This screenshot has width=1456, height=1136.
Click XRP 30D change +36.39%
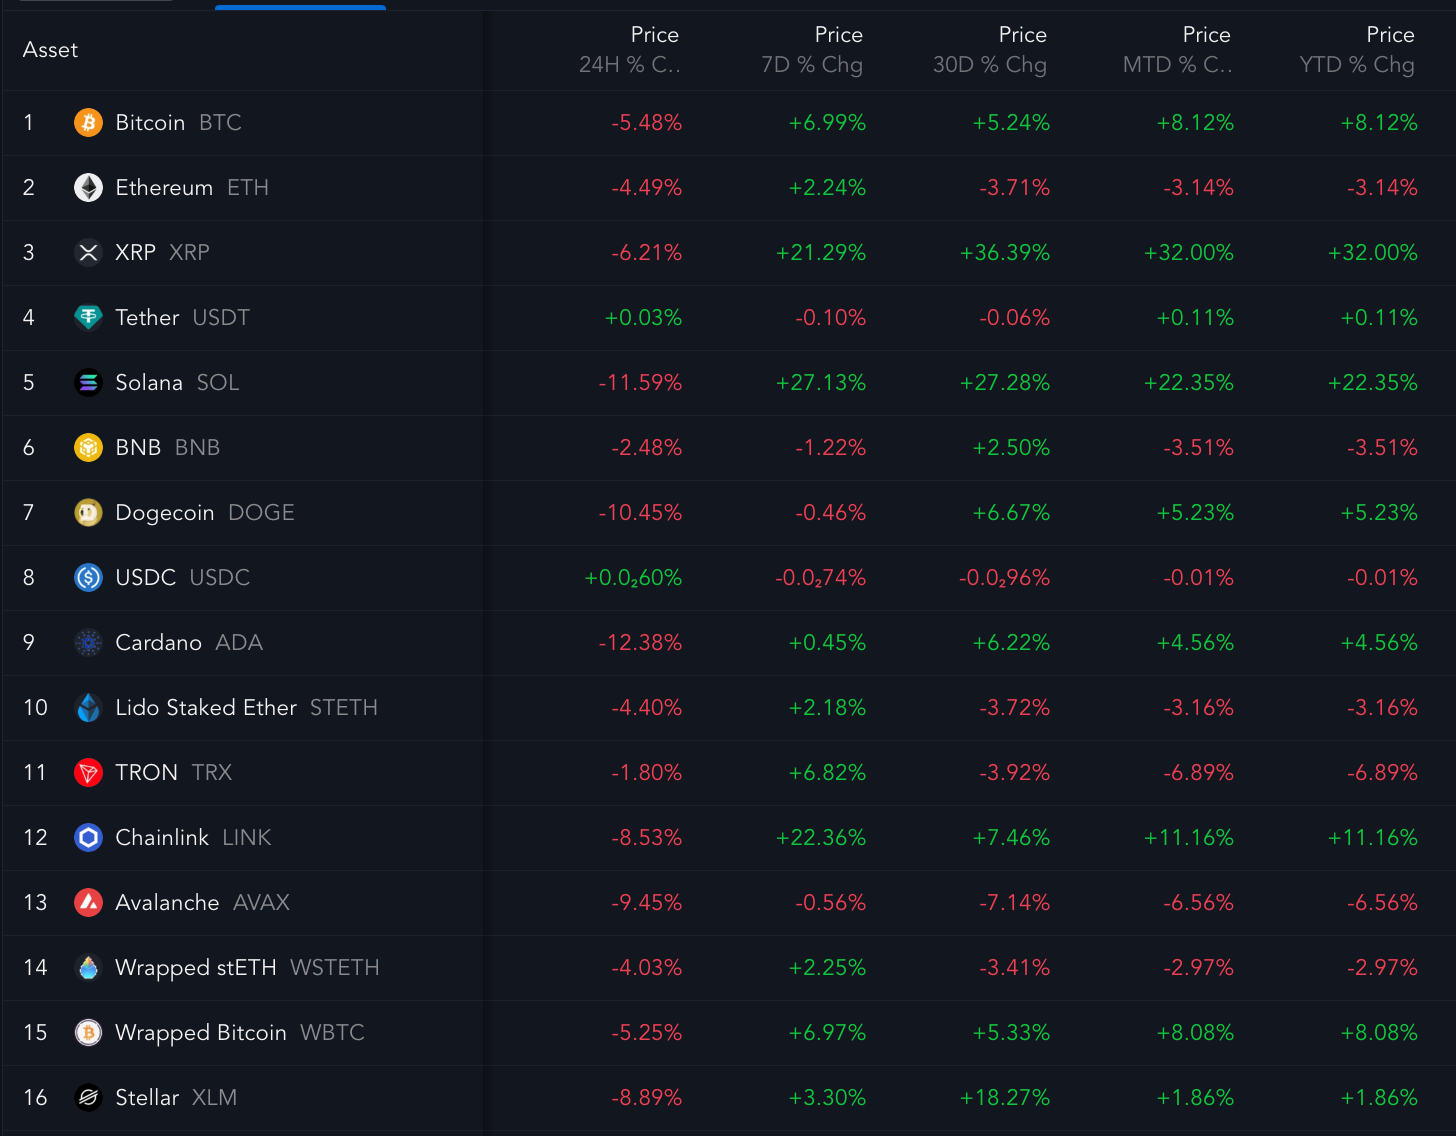(x=1005, y=253)
